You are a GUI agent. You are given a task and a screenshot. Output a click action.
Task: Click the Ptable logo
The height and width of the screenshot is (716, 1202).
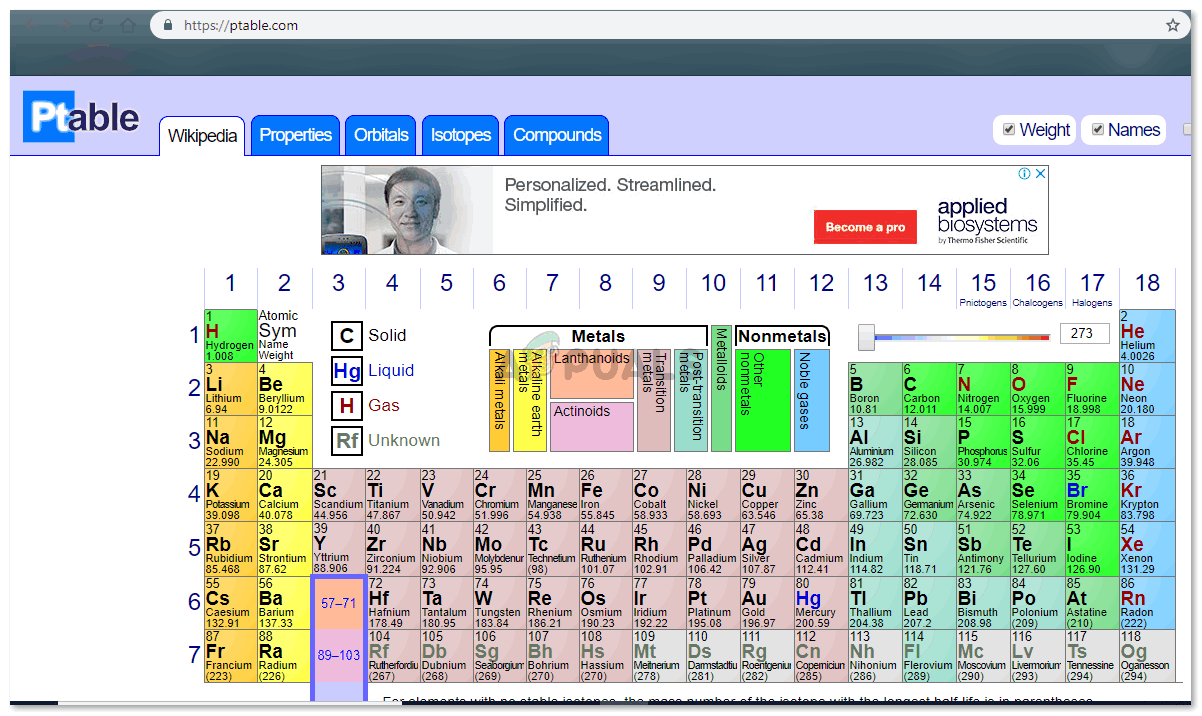point(81,118)
